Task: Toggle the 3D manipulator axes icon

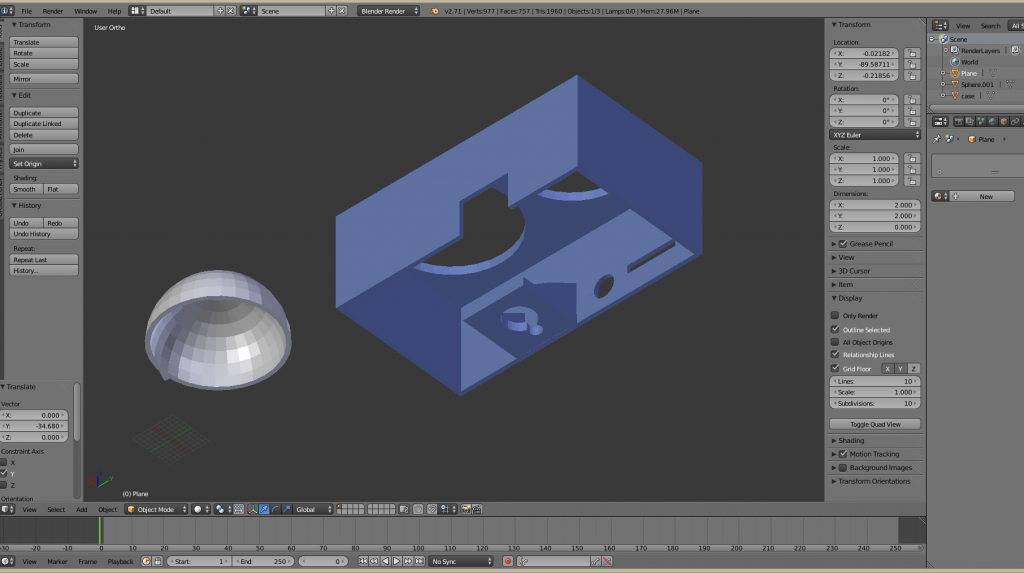Action: coord(253,509)
